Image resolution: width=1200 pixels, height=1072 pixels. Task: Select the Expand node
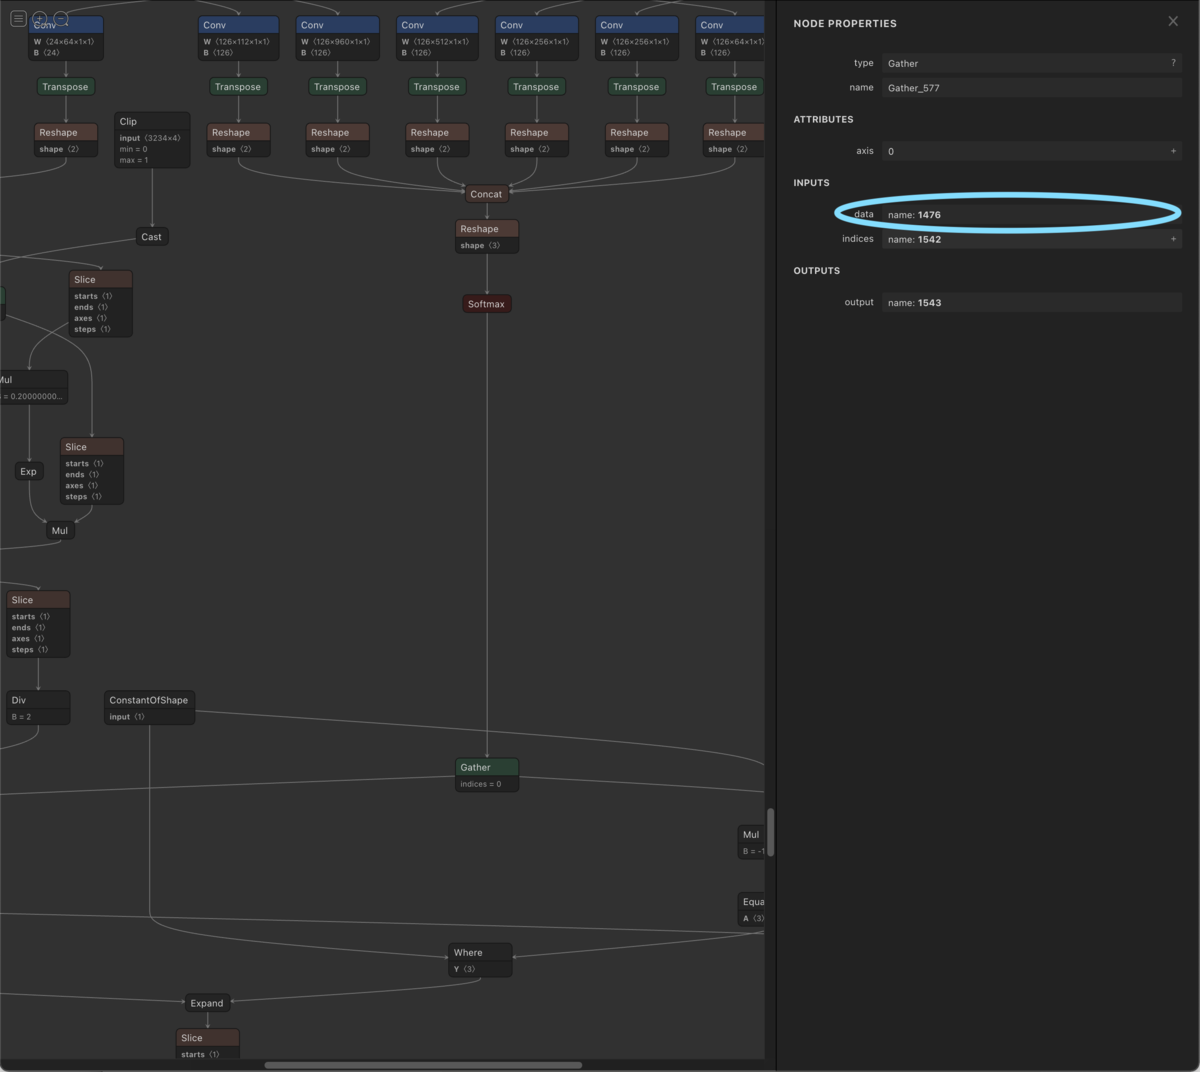[207, 1003]
